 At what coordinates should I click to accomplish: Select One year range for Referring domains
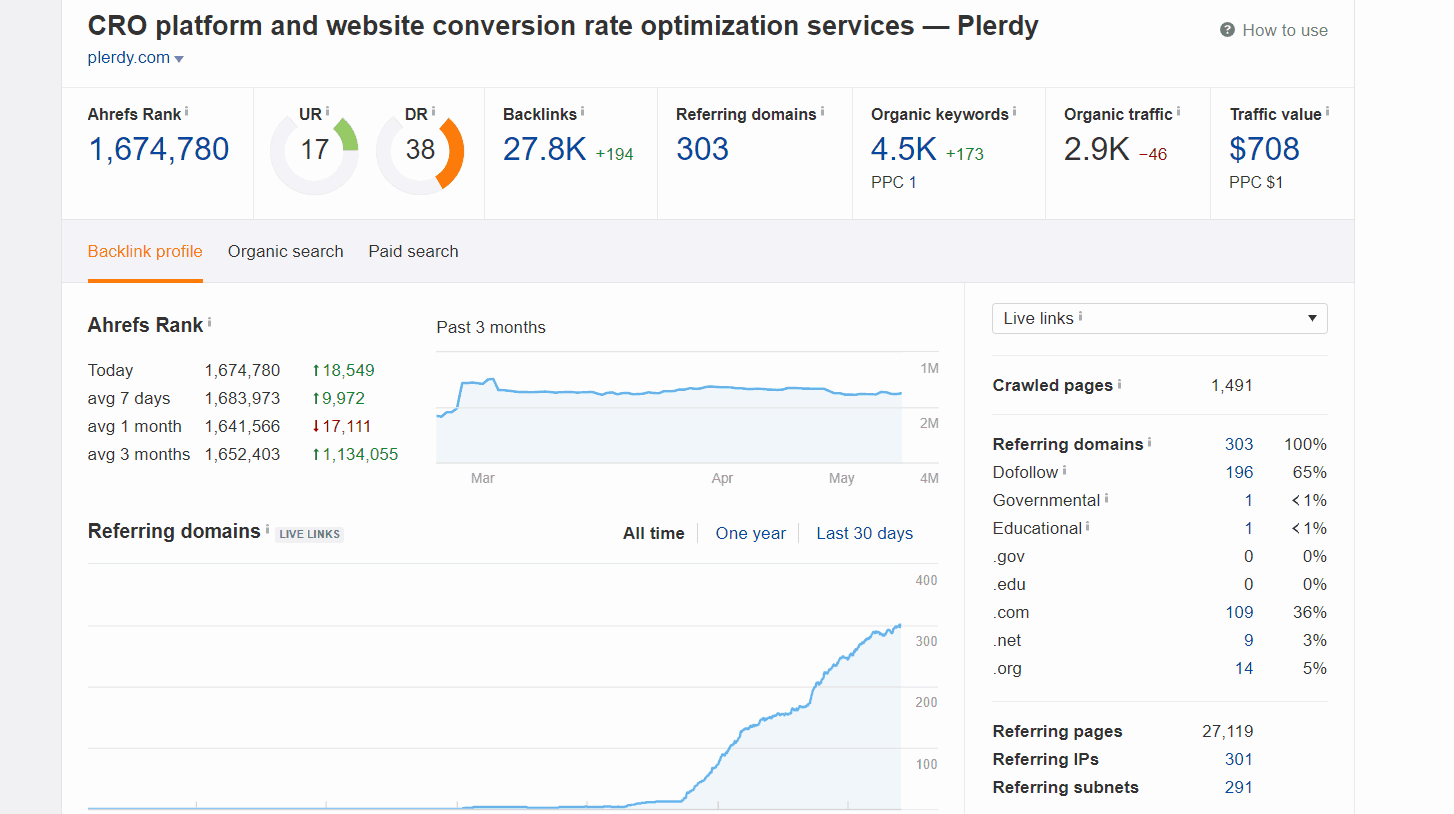coord(751,534)
